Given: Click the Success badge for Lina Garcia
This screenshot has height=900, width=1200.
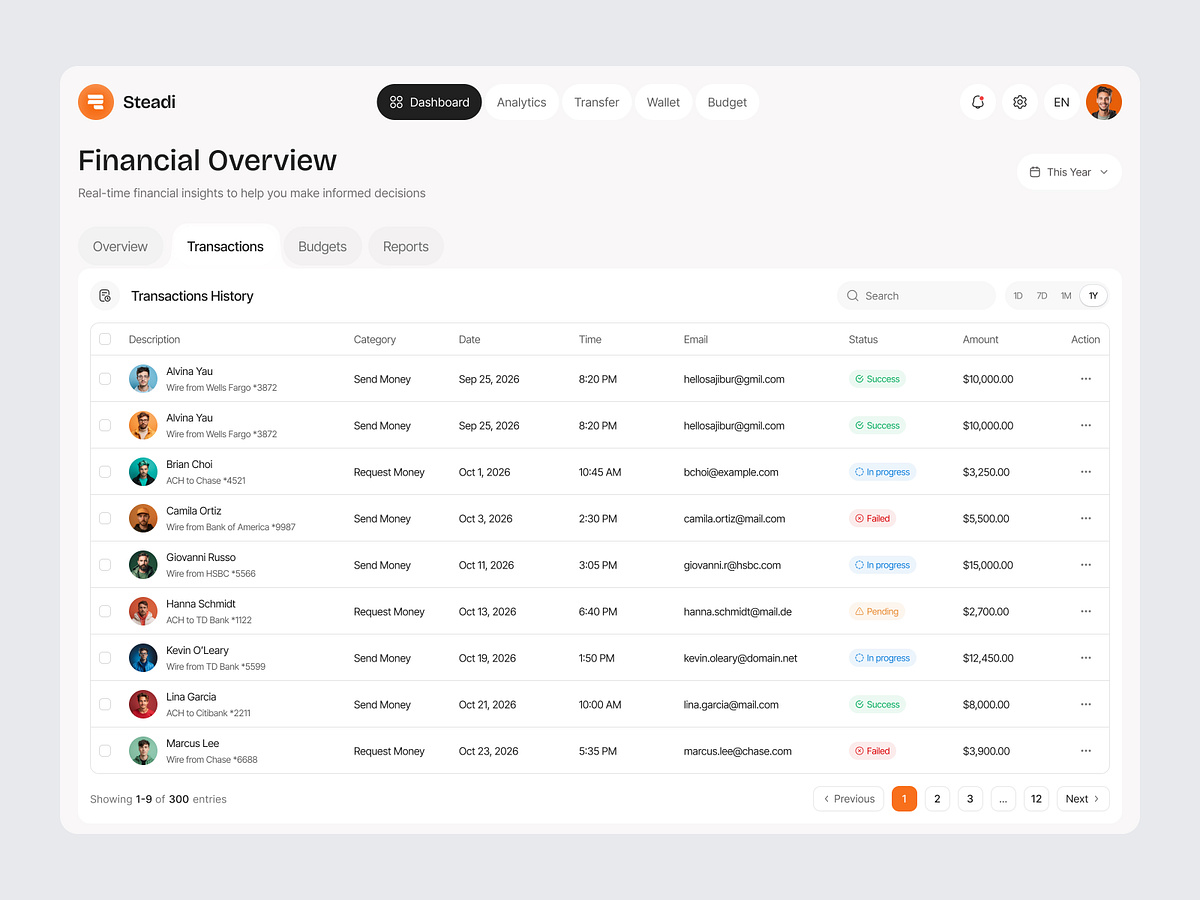Looking at the screenshot, I should pos(877,704).
